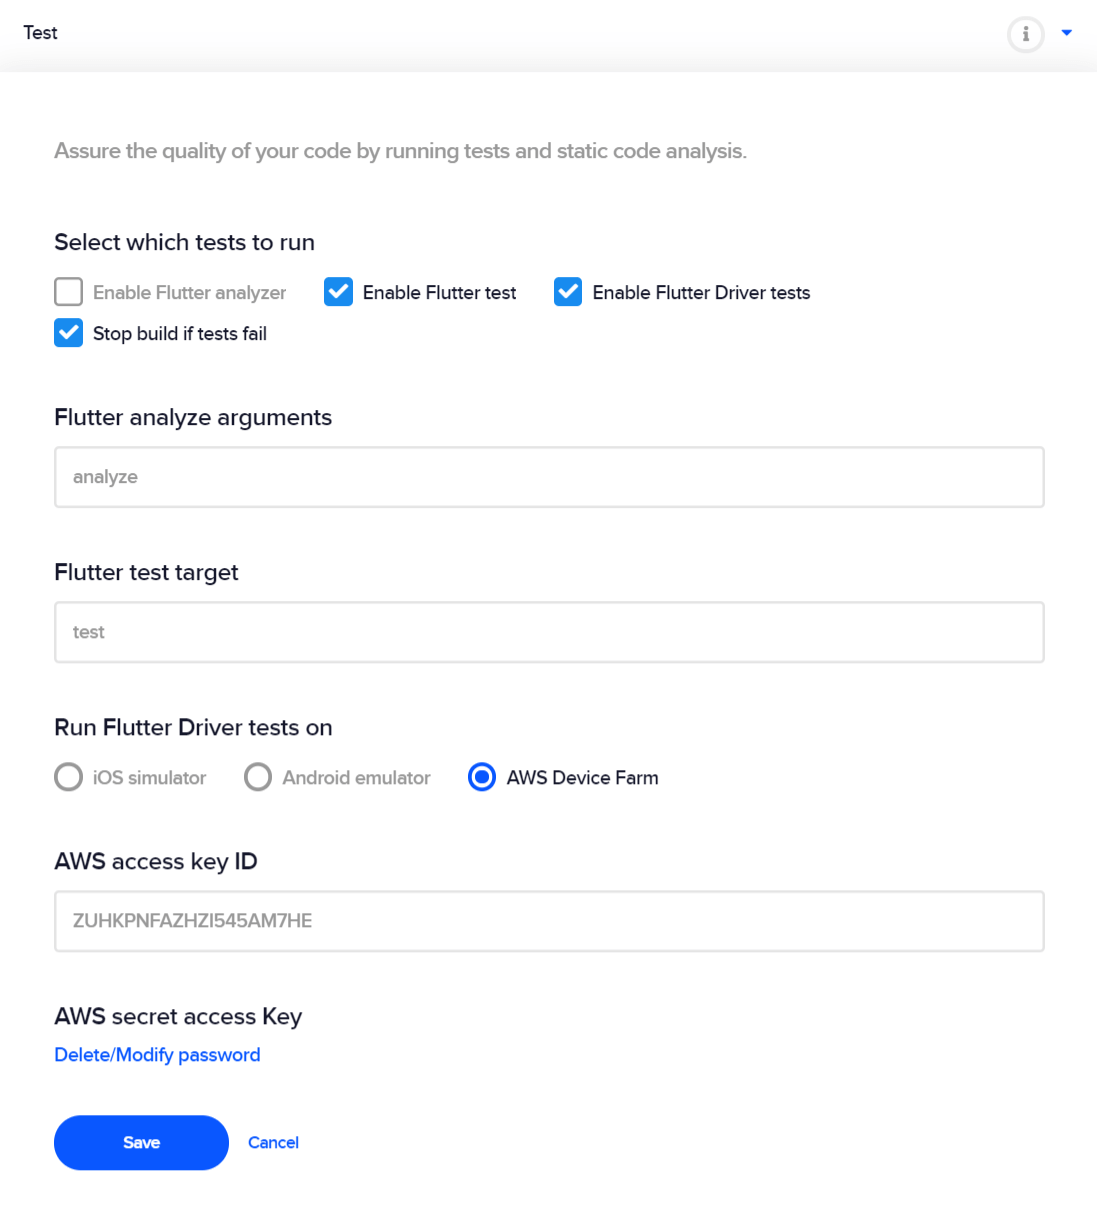
Task: Click the Select which tests to run heading
Action: click(x=184, y=242)
